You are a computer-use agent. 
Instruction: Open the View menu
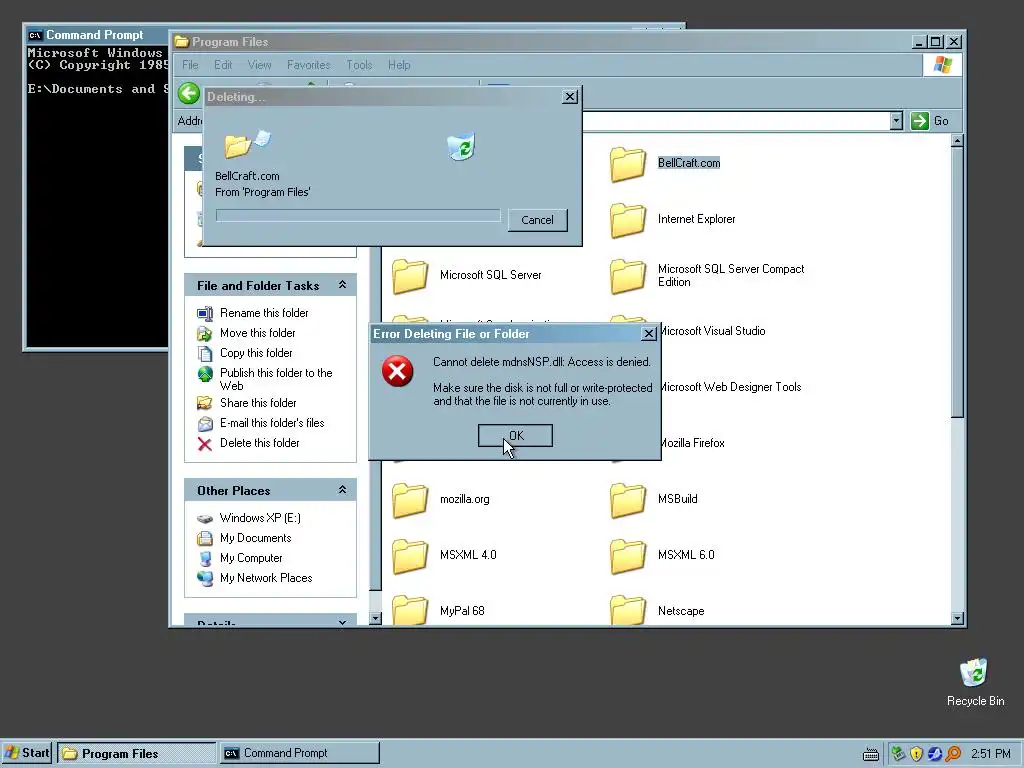pos(259,65)
